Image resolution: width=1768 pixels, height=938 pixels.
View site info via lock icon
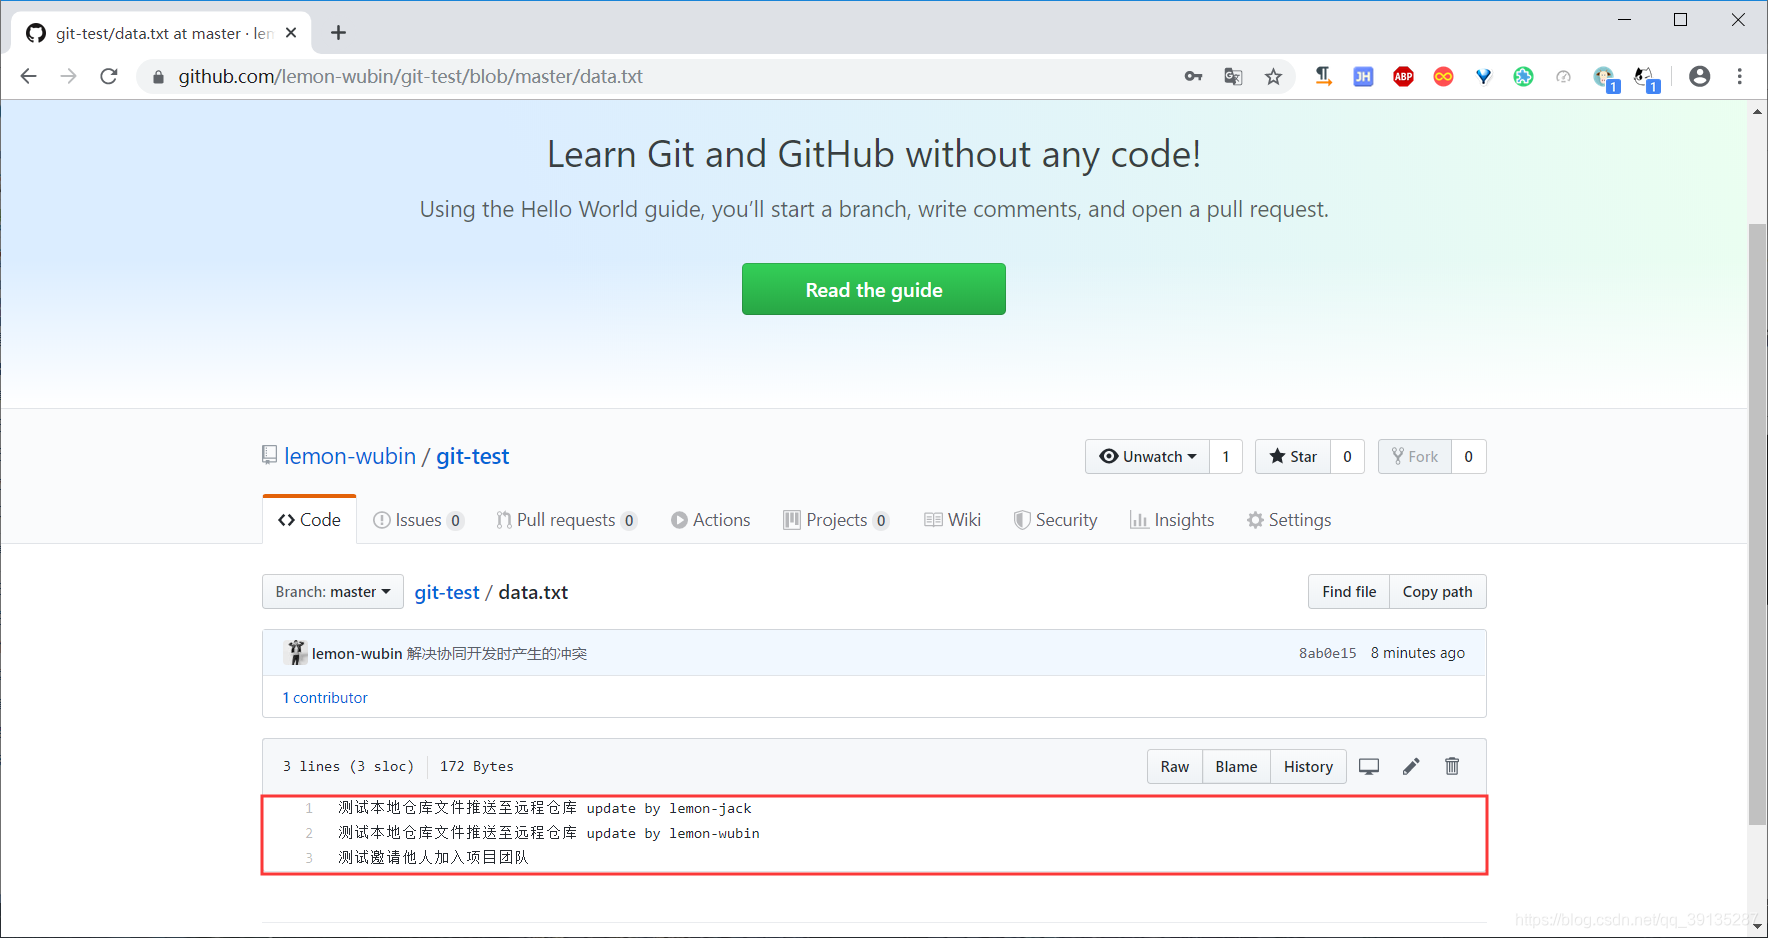coord(158,76)
